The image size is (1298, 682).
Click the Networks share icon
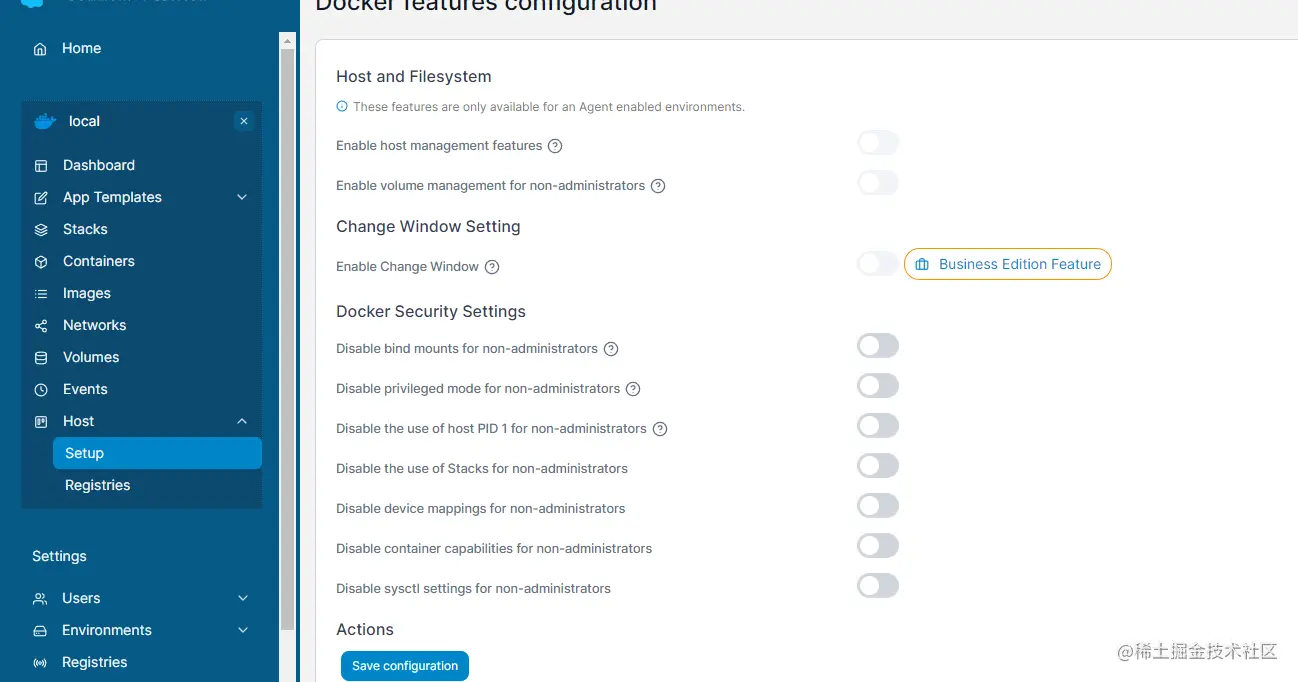[41, 326]
